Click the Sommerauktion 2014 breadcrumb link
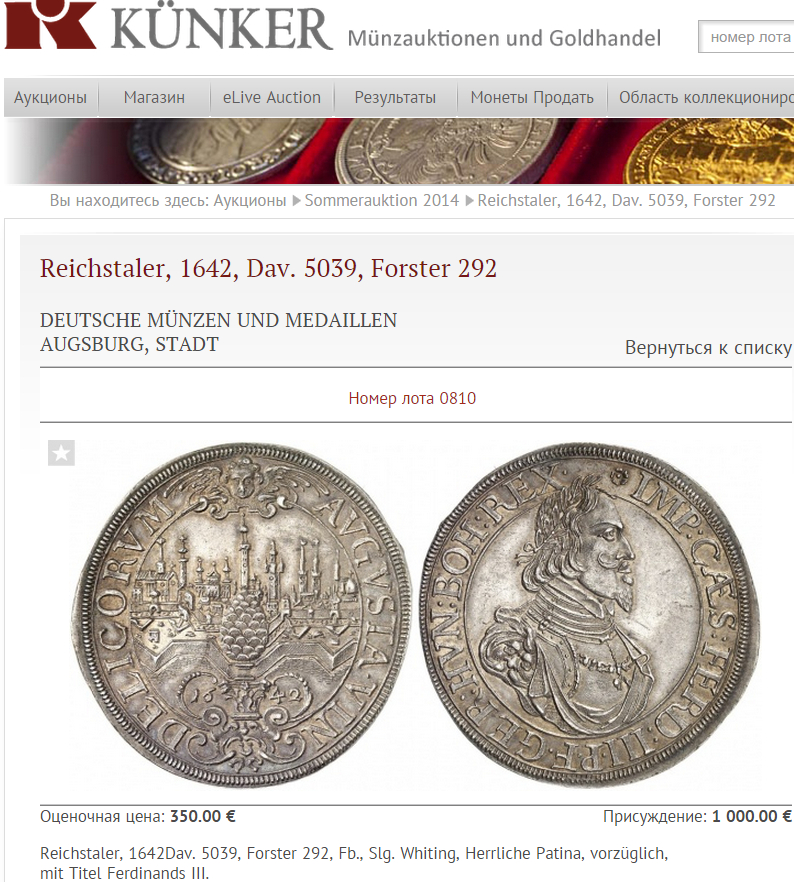 pyautogui.click(x=382, y=200)
